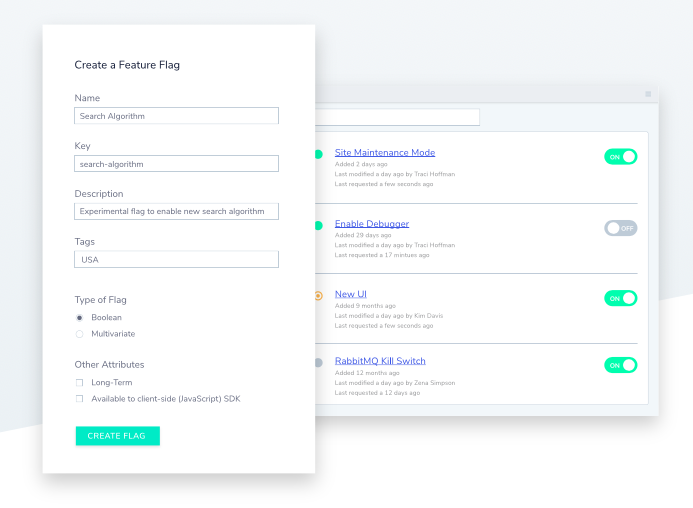Click the orange status icon beside New UI
The image size is (693, 508).
point(319,295)
